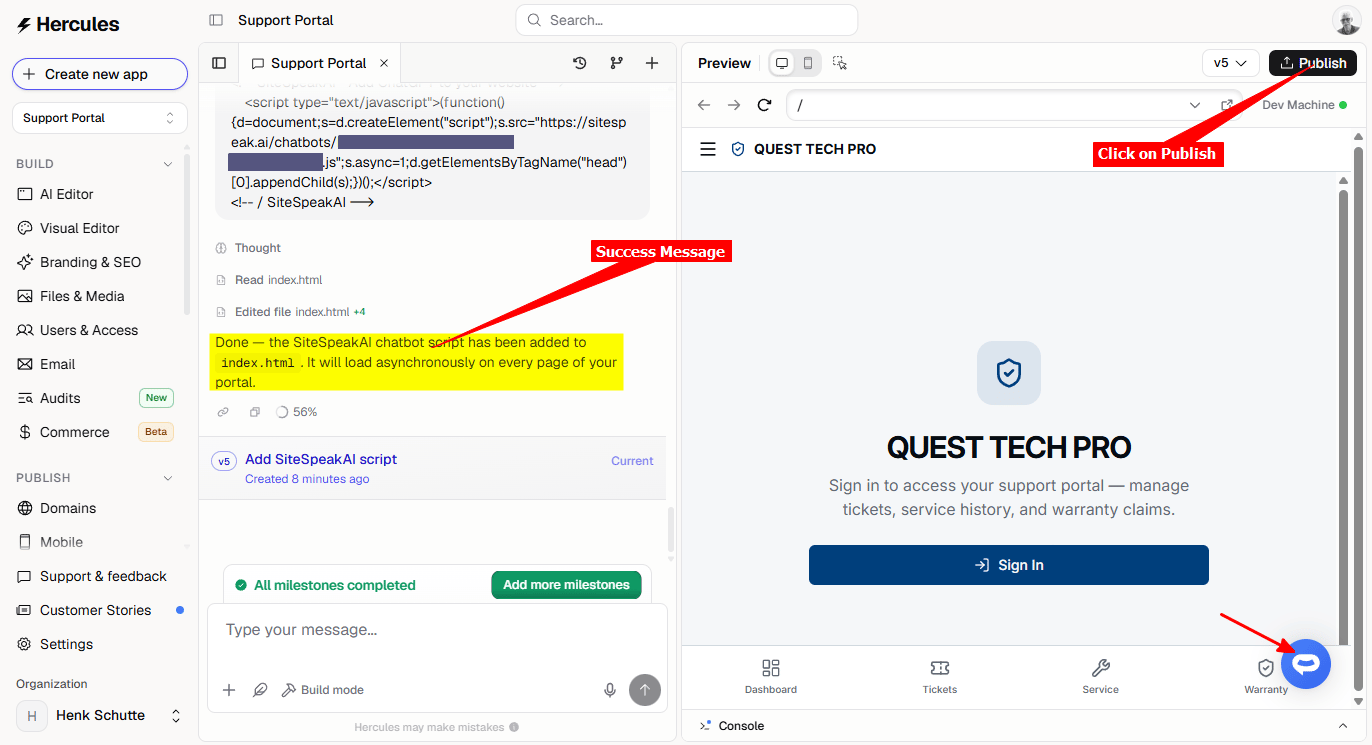Activate the element selector cursor icon in Preview
The height and width of the screenshot is (745, 1372).
(x=840, y=63)
